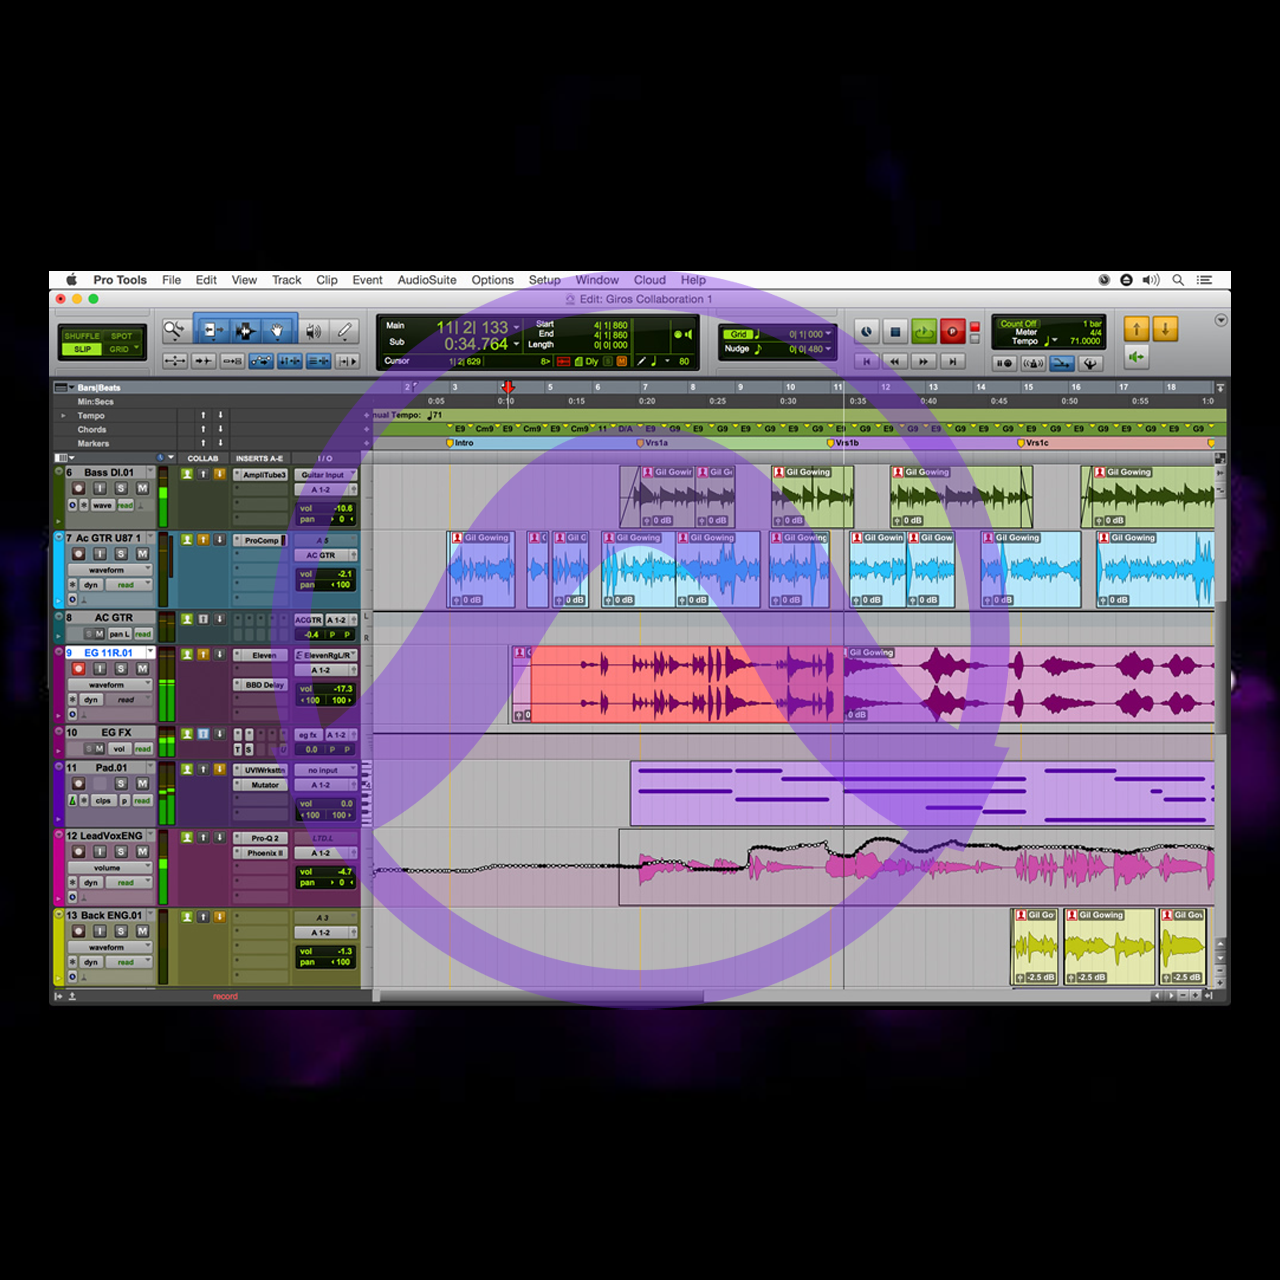Image resolution: width=1280 pixels, height=1280 pixels.
Task: Choose the Pencil tool
Action: coord(344,330)
